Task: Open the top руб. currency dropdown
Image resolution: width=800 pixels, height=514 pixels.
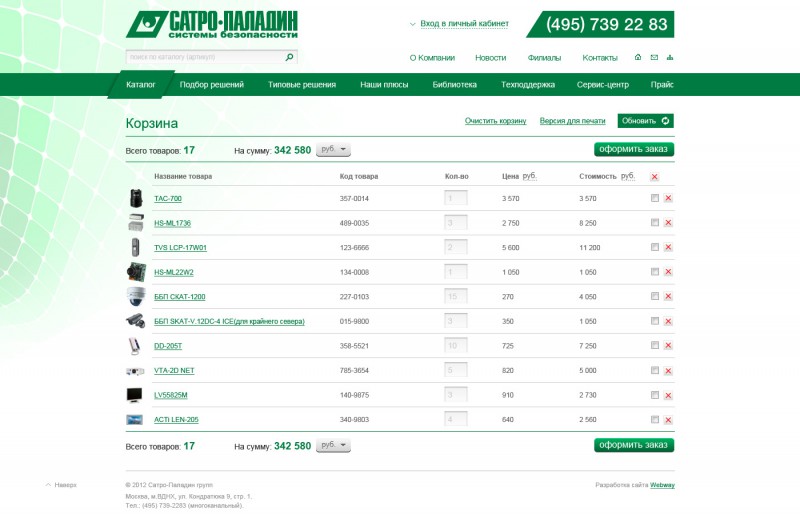Action: click(x=334, y=150)
